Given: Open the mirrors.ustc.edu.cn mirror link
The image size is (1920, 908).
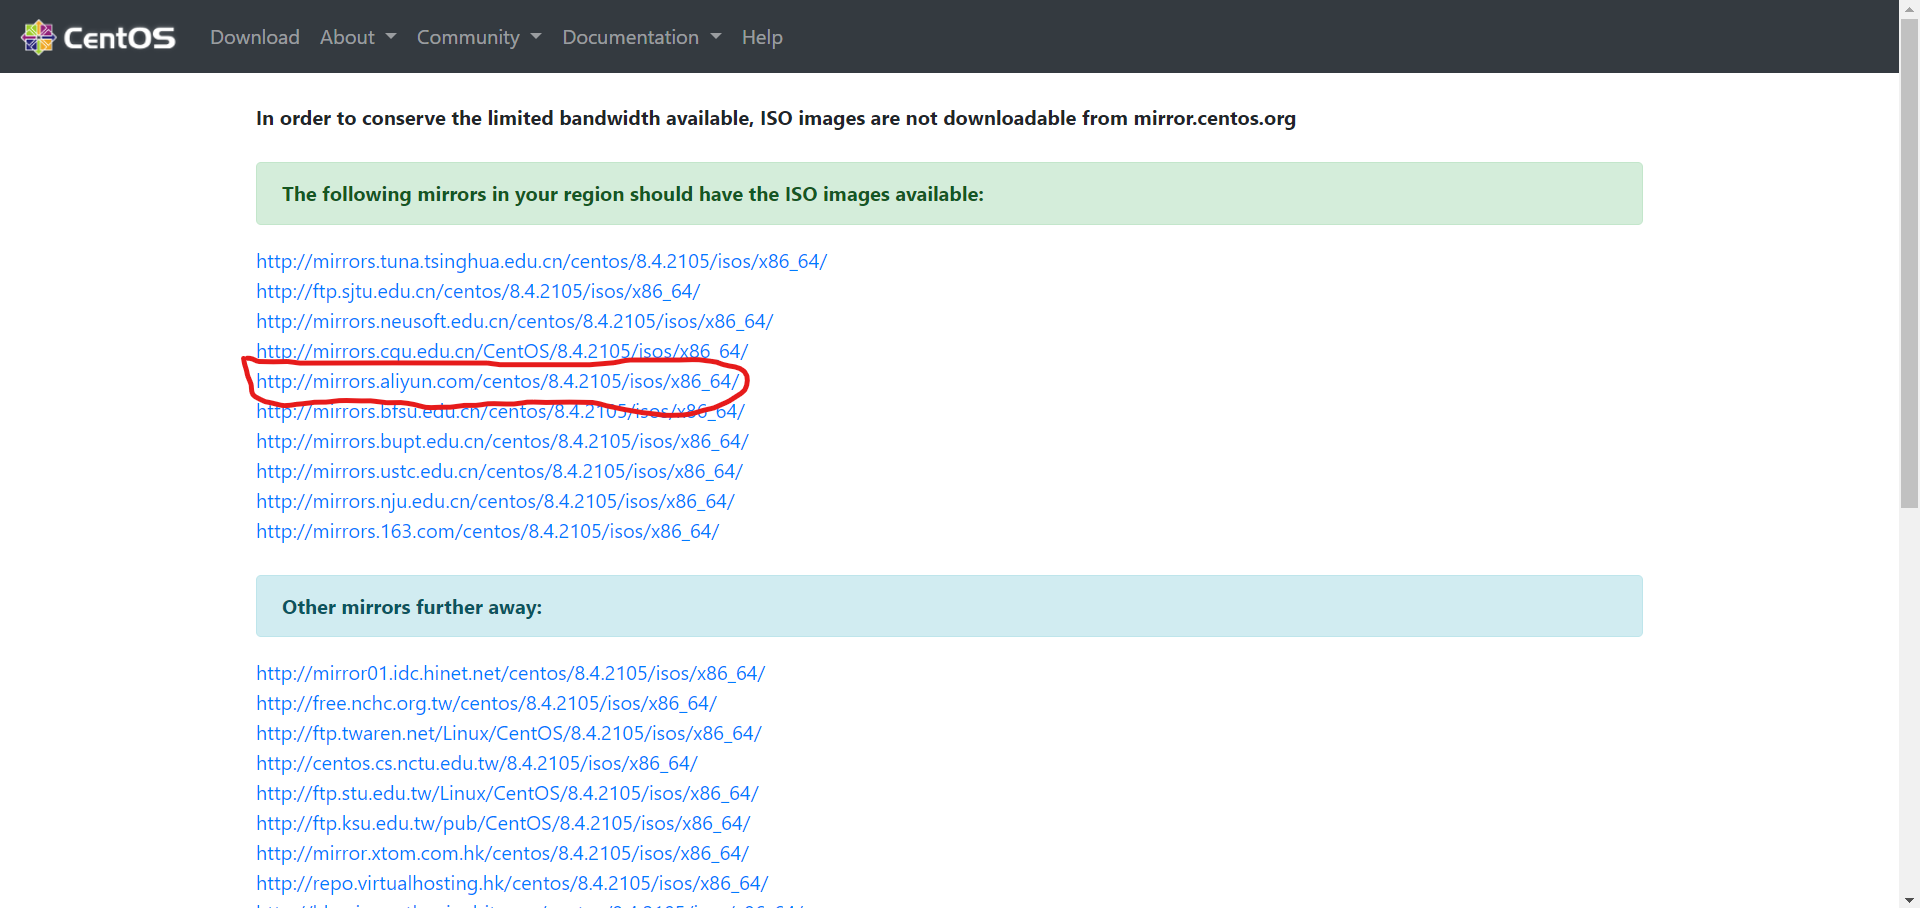Looking at the screenshot, I should click(499, 471).
